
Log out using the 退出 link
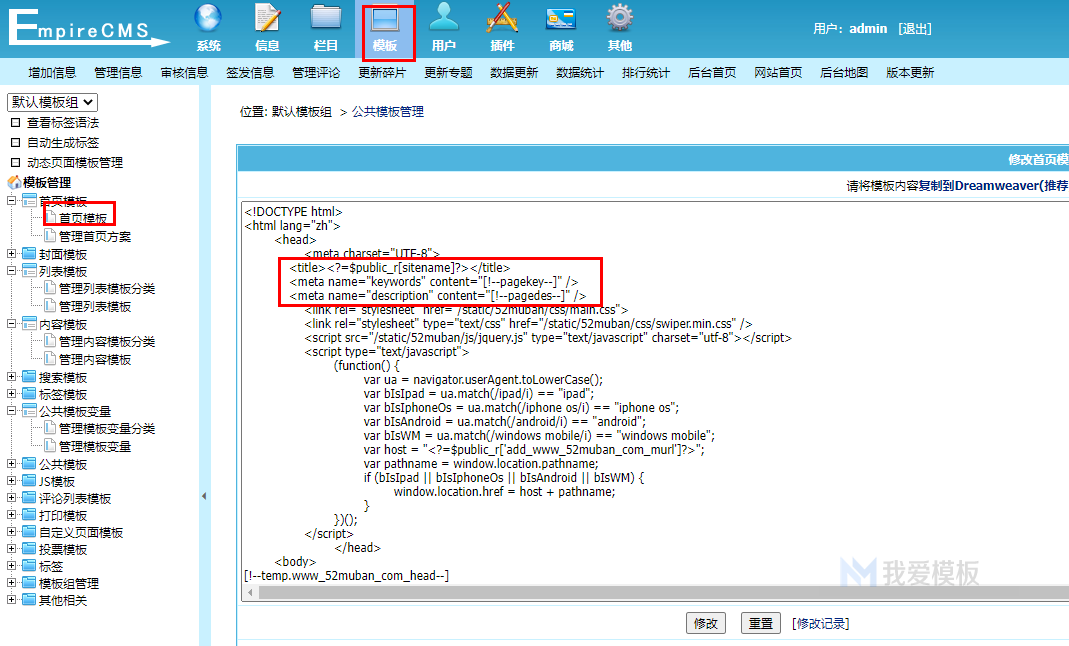pyautogui.click(x=915, y=29)
